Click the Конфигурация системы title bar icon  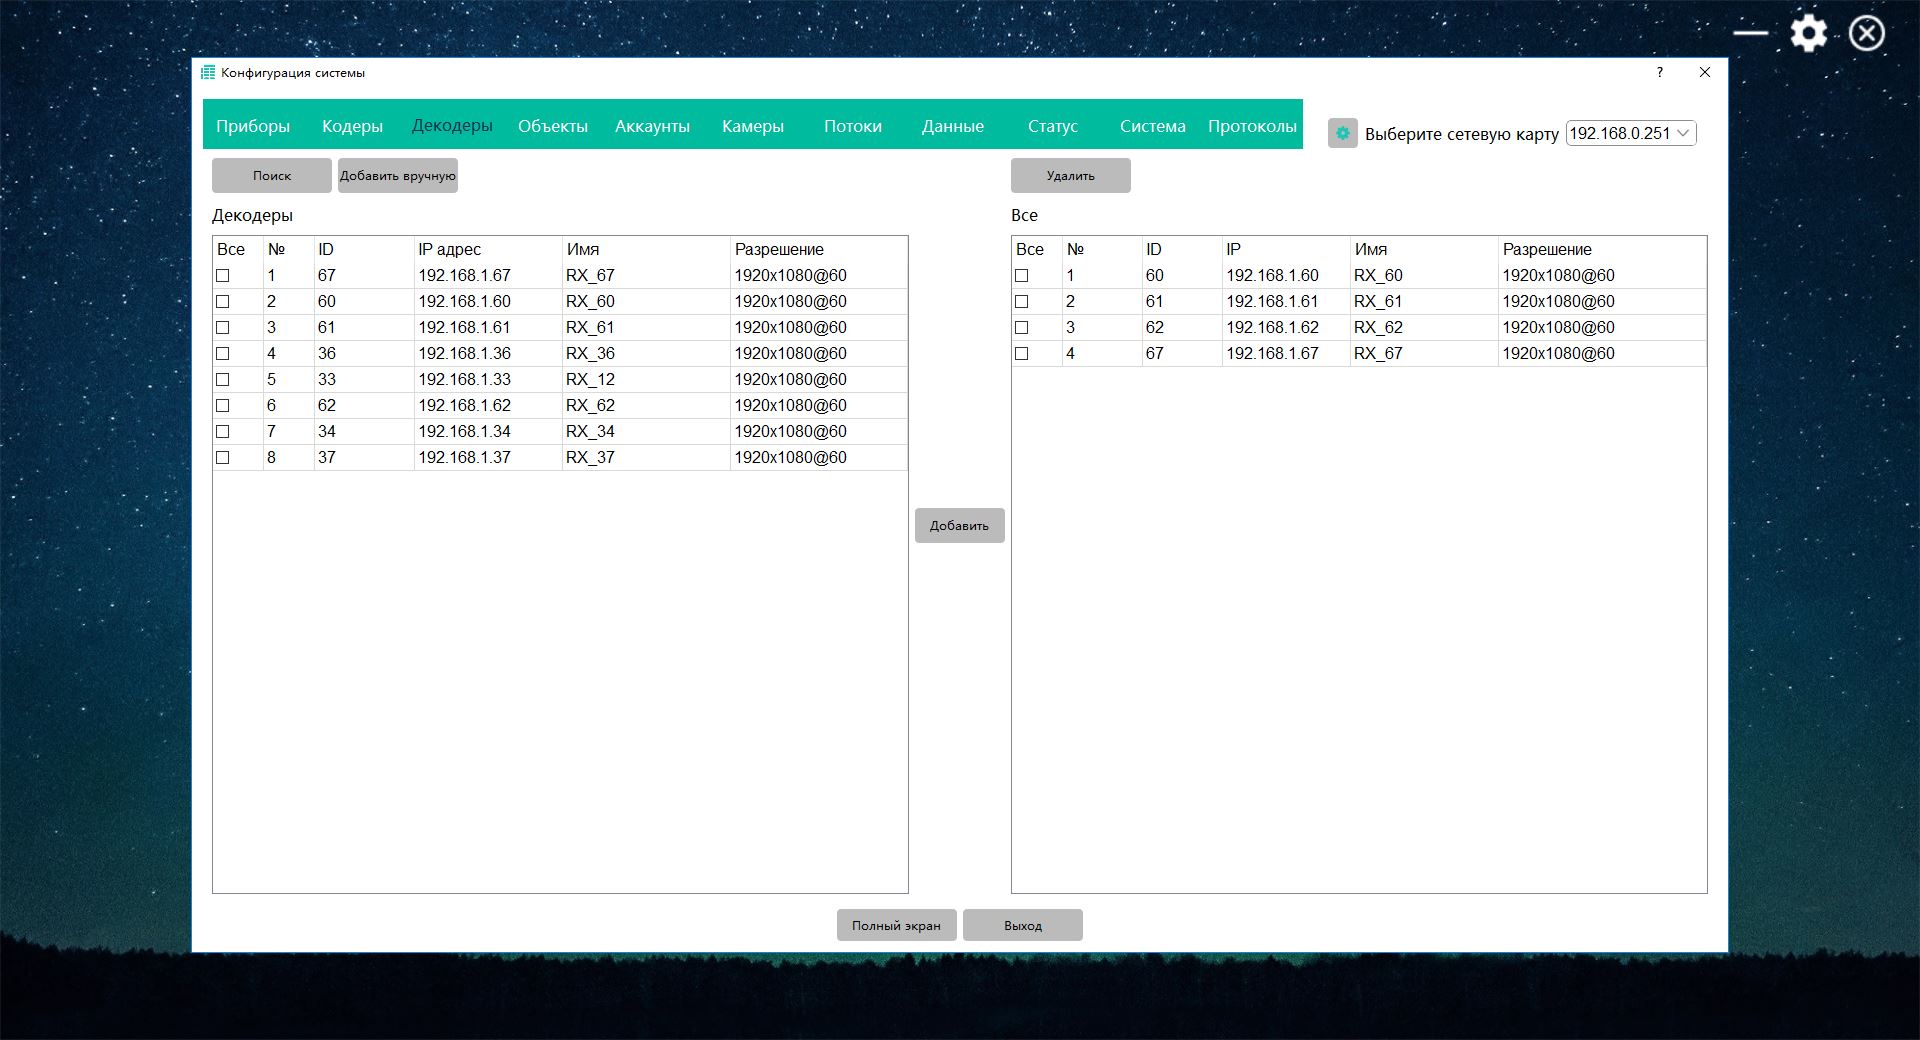coord(208,72)
